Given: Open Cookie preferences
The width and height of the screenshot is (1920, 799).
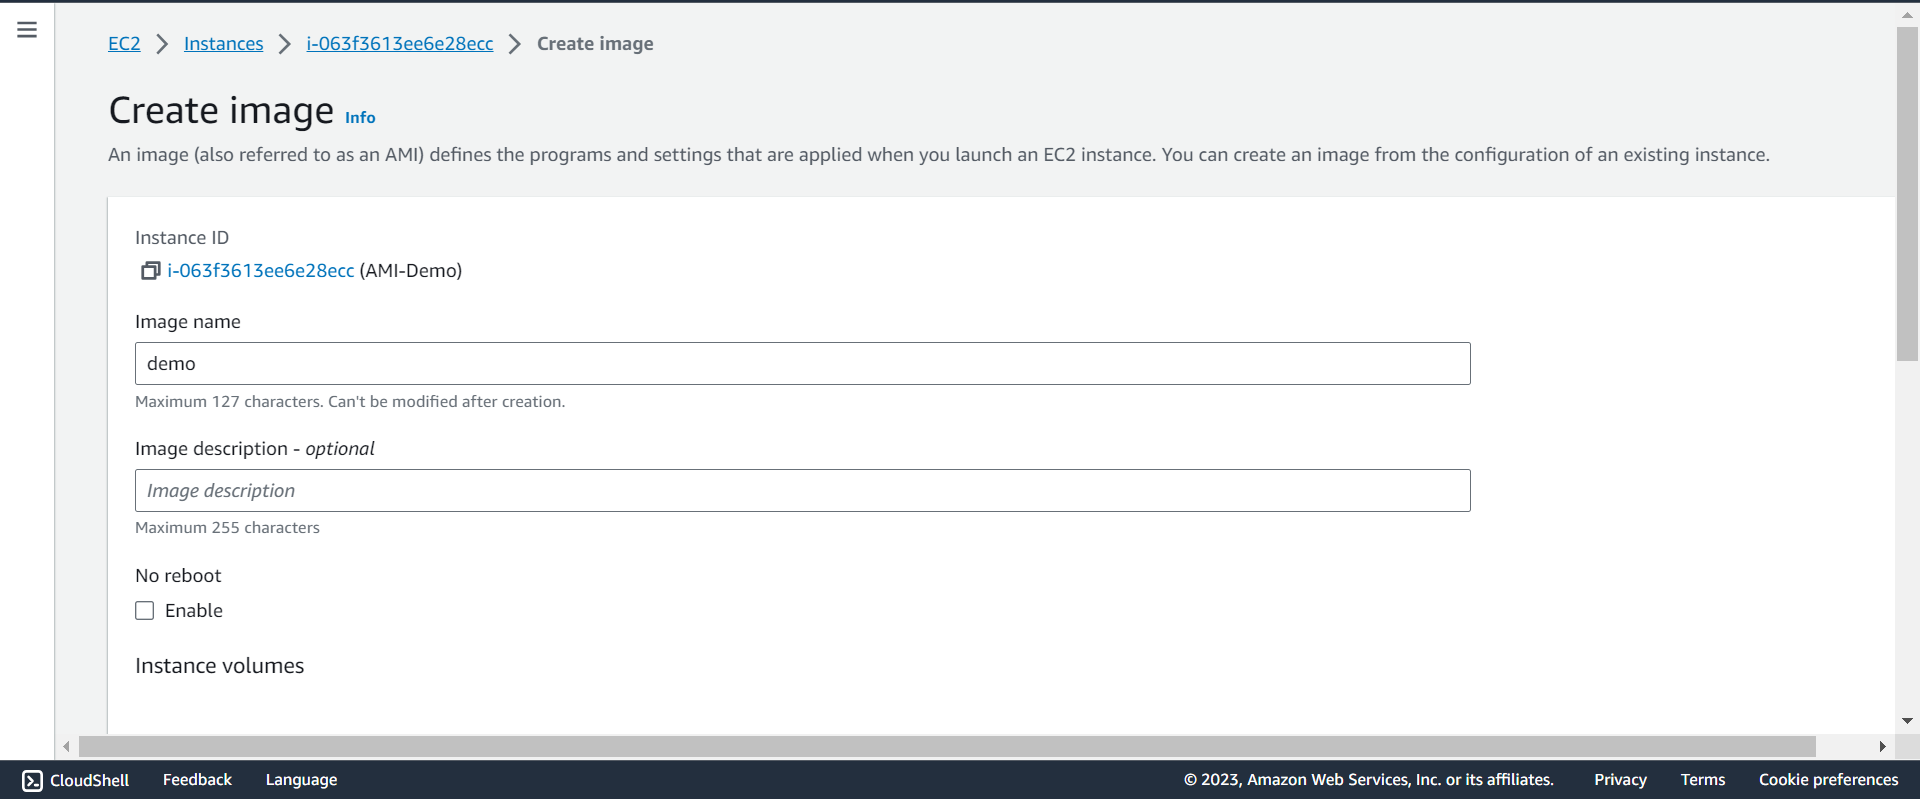Looking at the screenshot, I should pos(1829,780).
